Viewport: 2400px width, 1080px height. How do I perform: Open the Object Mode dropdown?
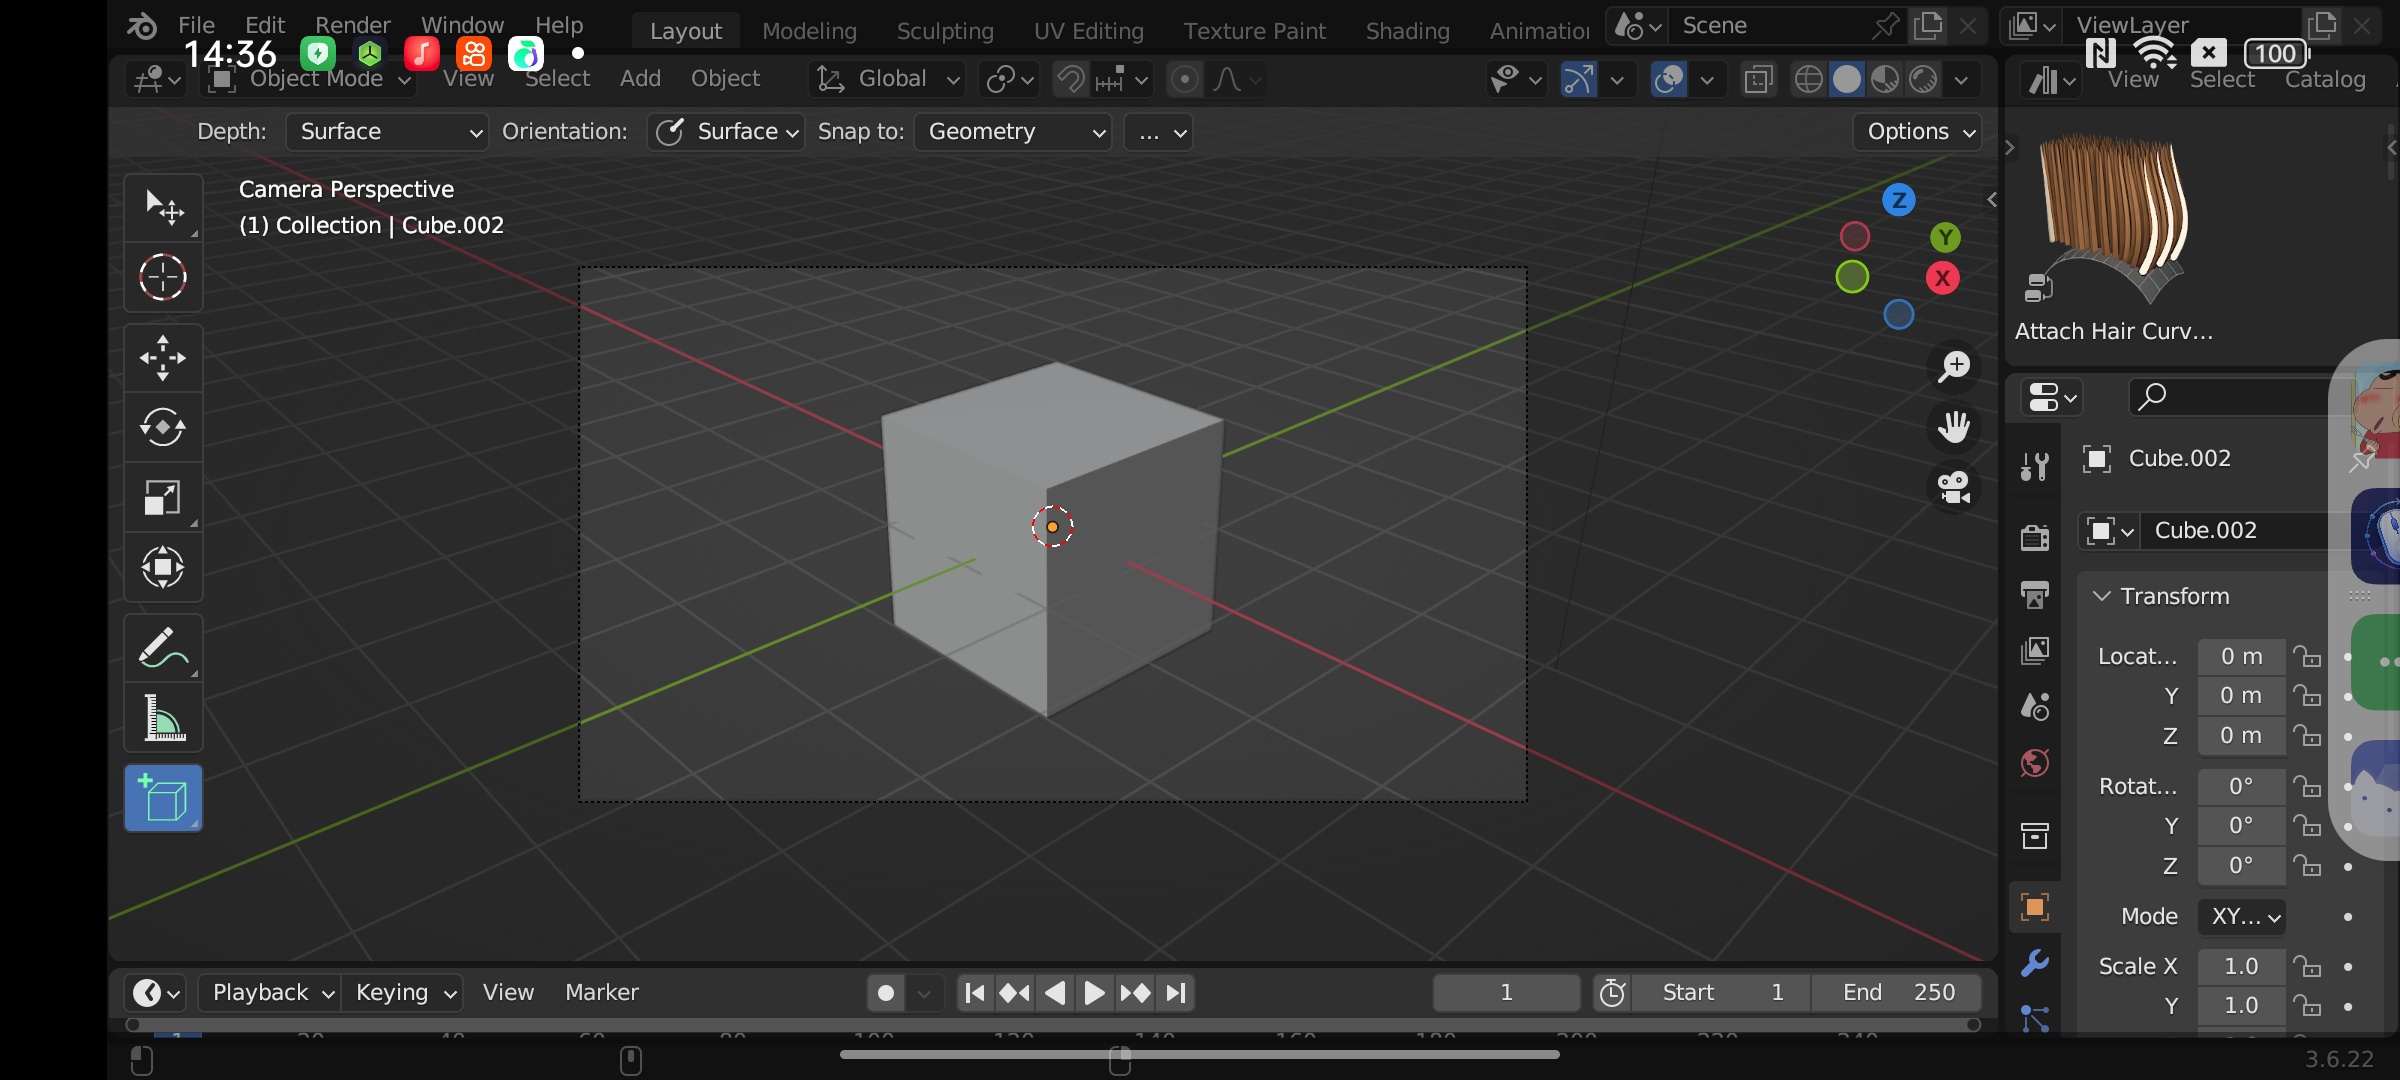click(309, 79)
